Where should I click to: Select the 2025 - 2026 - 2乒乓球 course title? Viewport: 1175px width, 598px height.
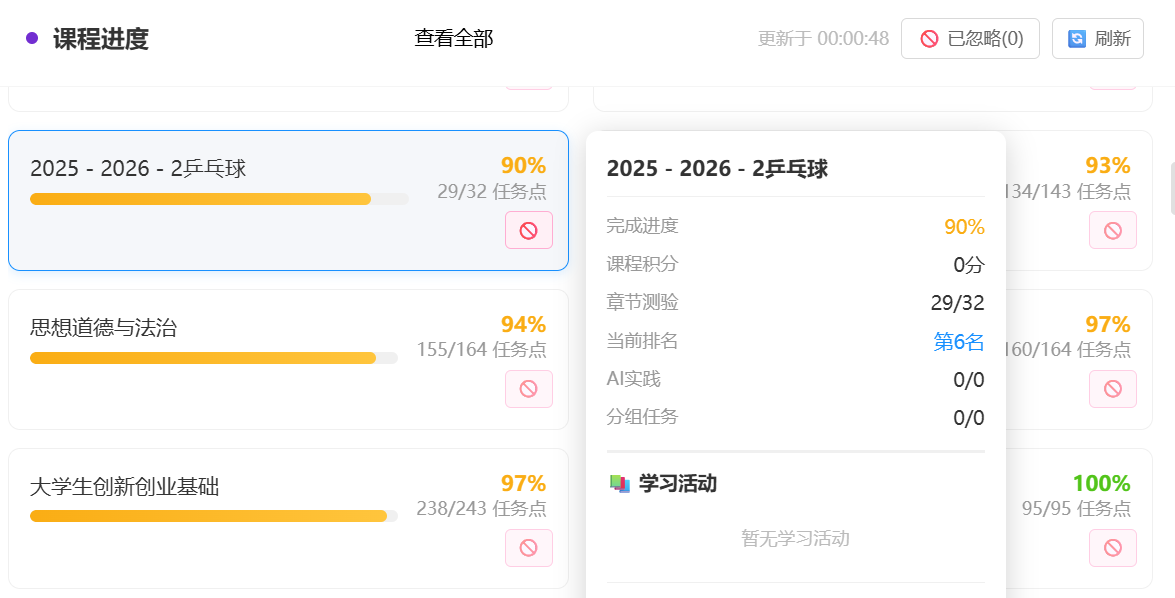point(138,168)
